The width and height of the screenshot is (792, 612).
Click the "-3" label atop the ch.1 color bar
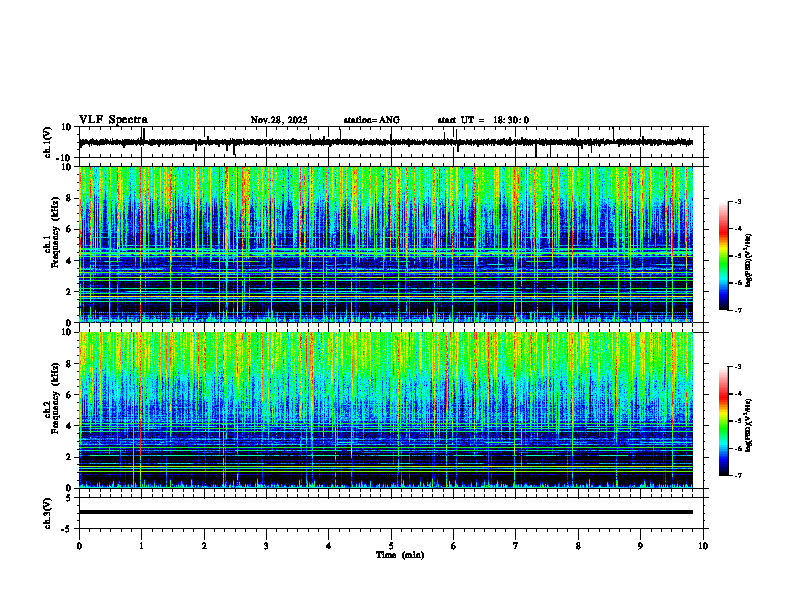737,201
